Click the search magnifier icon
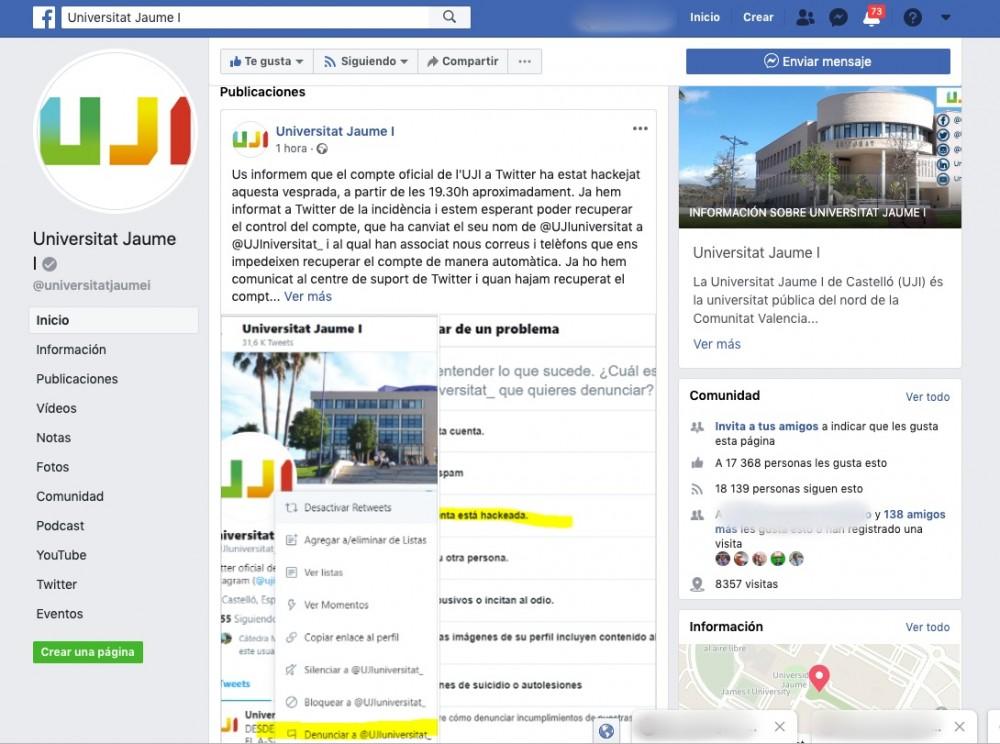This screenshot has height=744, width=1000. 450,17
